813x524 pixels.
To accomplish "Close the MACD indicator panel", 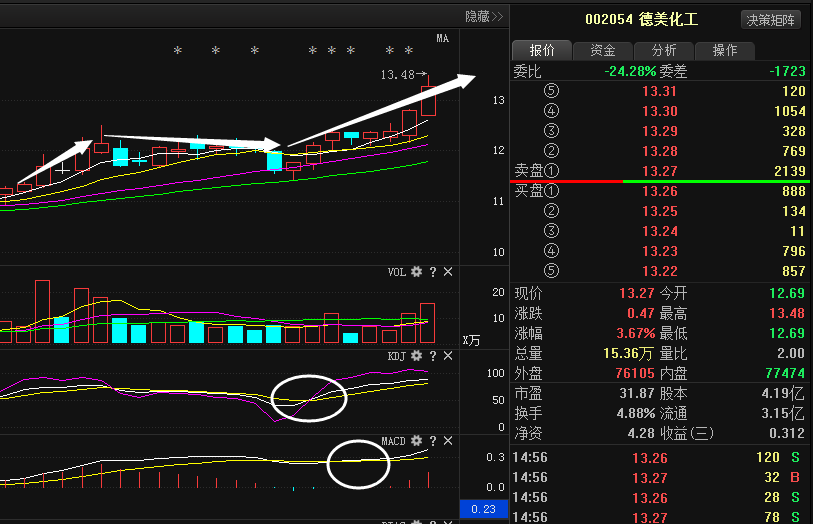I will click(448, 441).
